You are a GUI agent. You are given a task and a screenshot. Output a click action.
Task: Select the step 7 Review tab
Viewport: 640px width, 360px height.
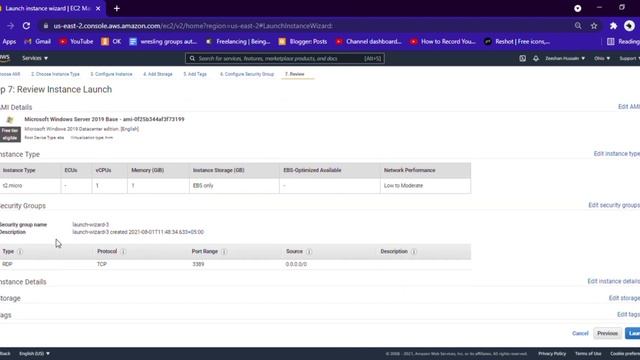[295, 74]
